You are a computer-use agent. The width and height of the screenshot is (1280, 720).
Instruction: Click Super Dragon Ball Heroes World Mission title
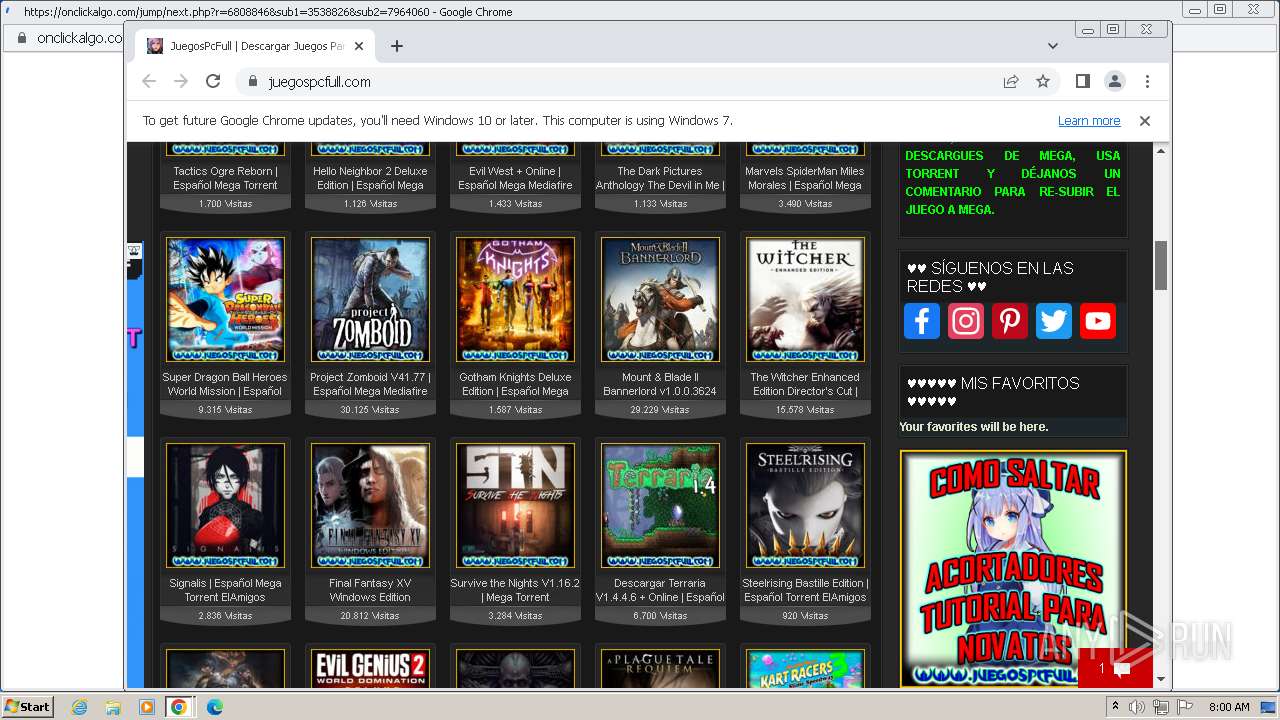click(225, 384)
